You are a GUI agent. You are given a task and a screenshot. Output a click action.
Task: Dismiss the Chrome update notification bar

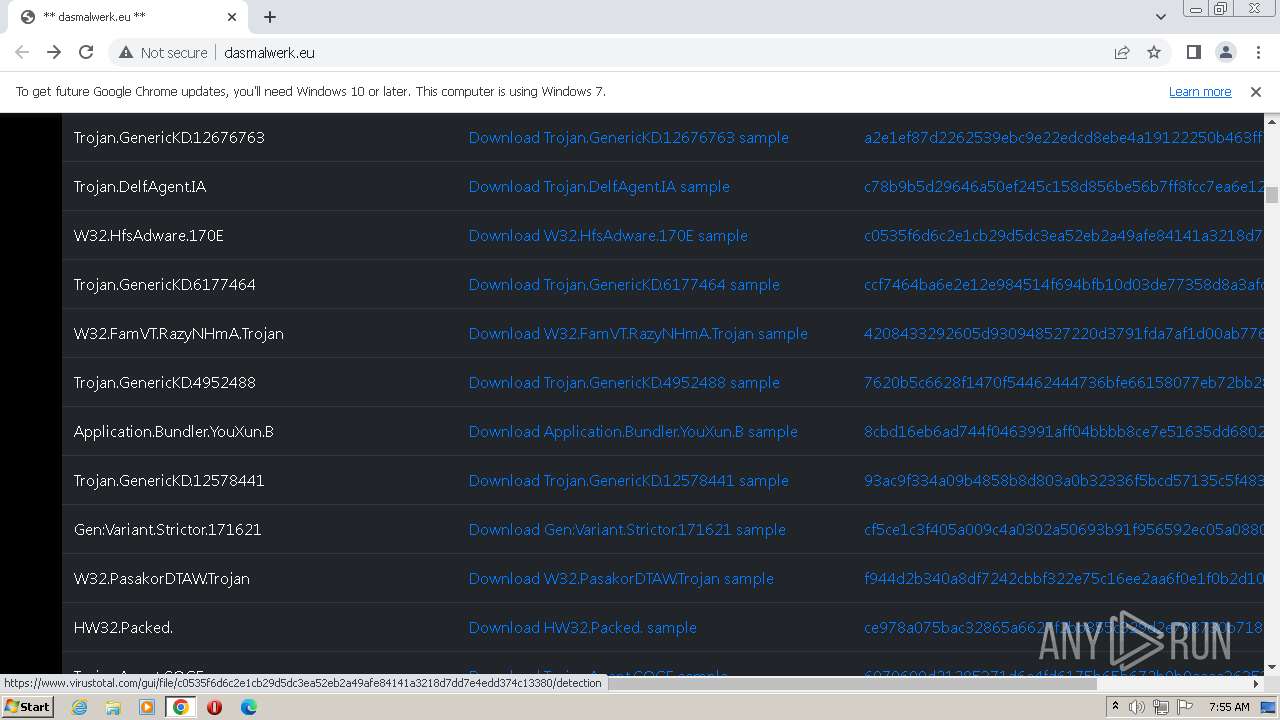1256,91
